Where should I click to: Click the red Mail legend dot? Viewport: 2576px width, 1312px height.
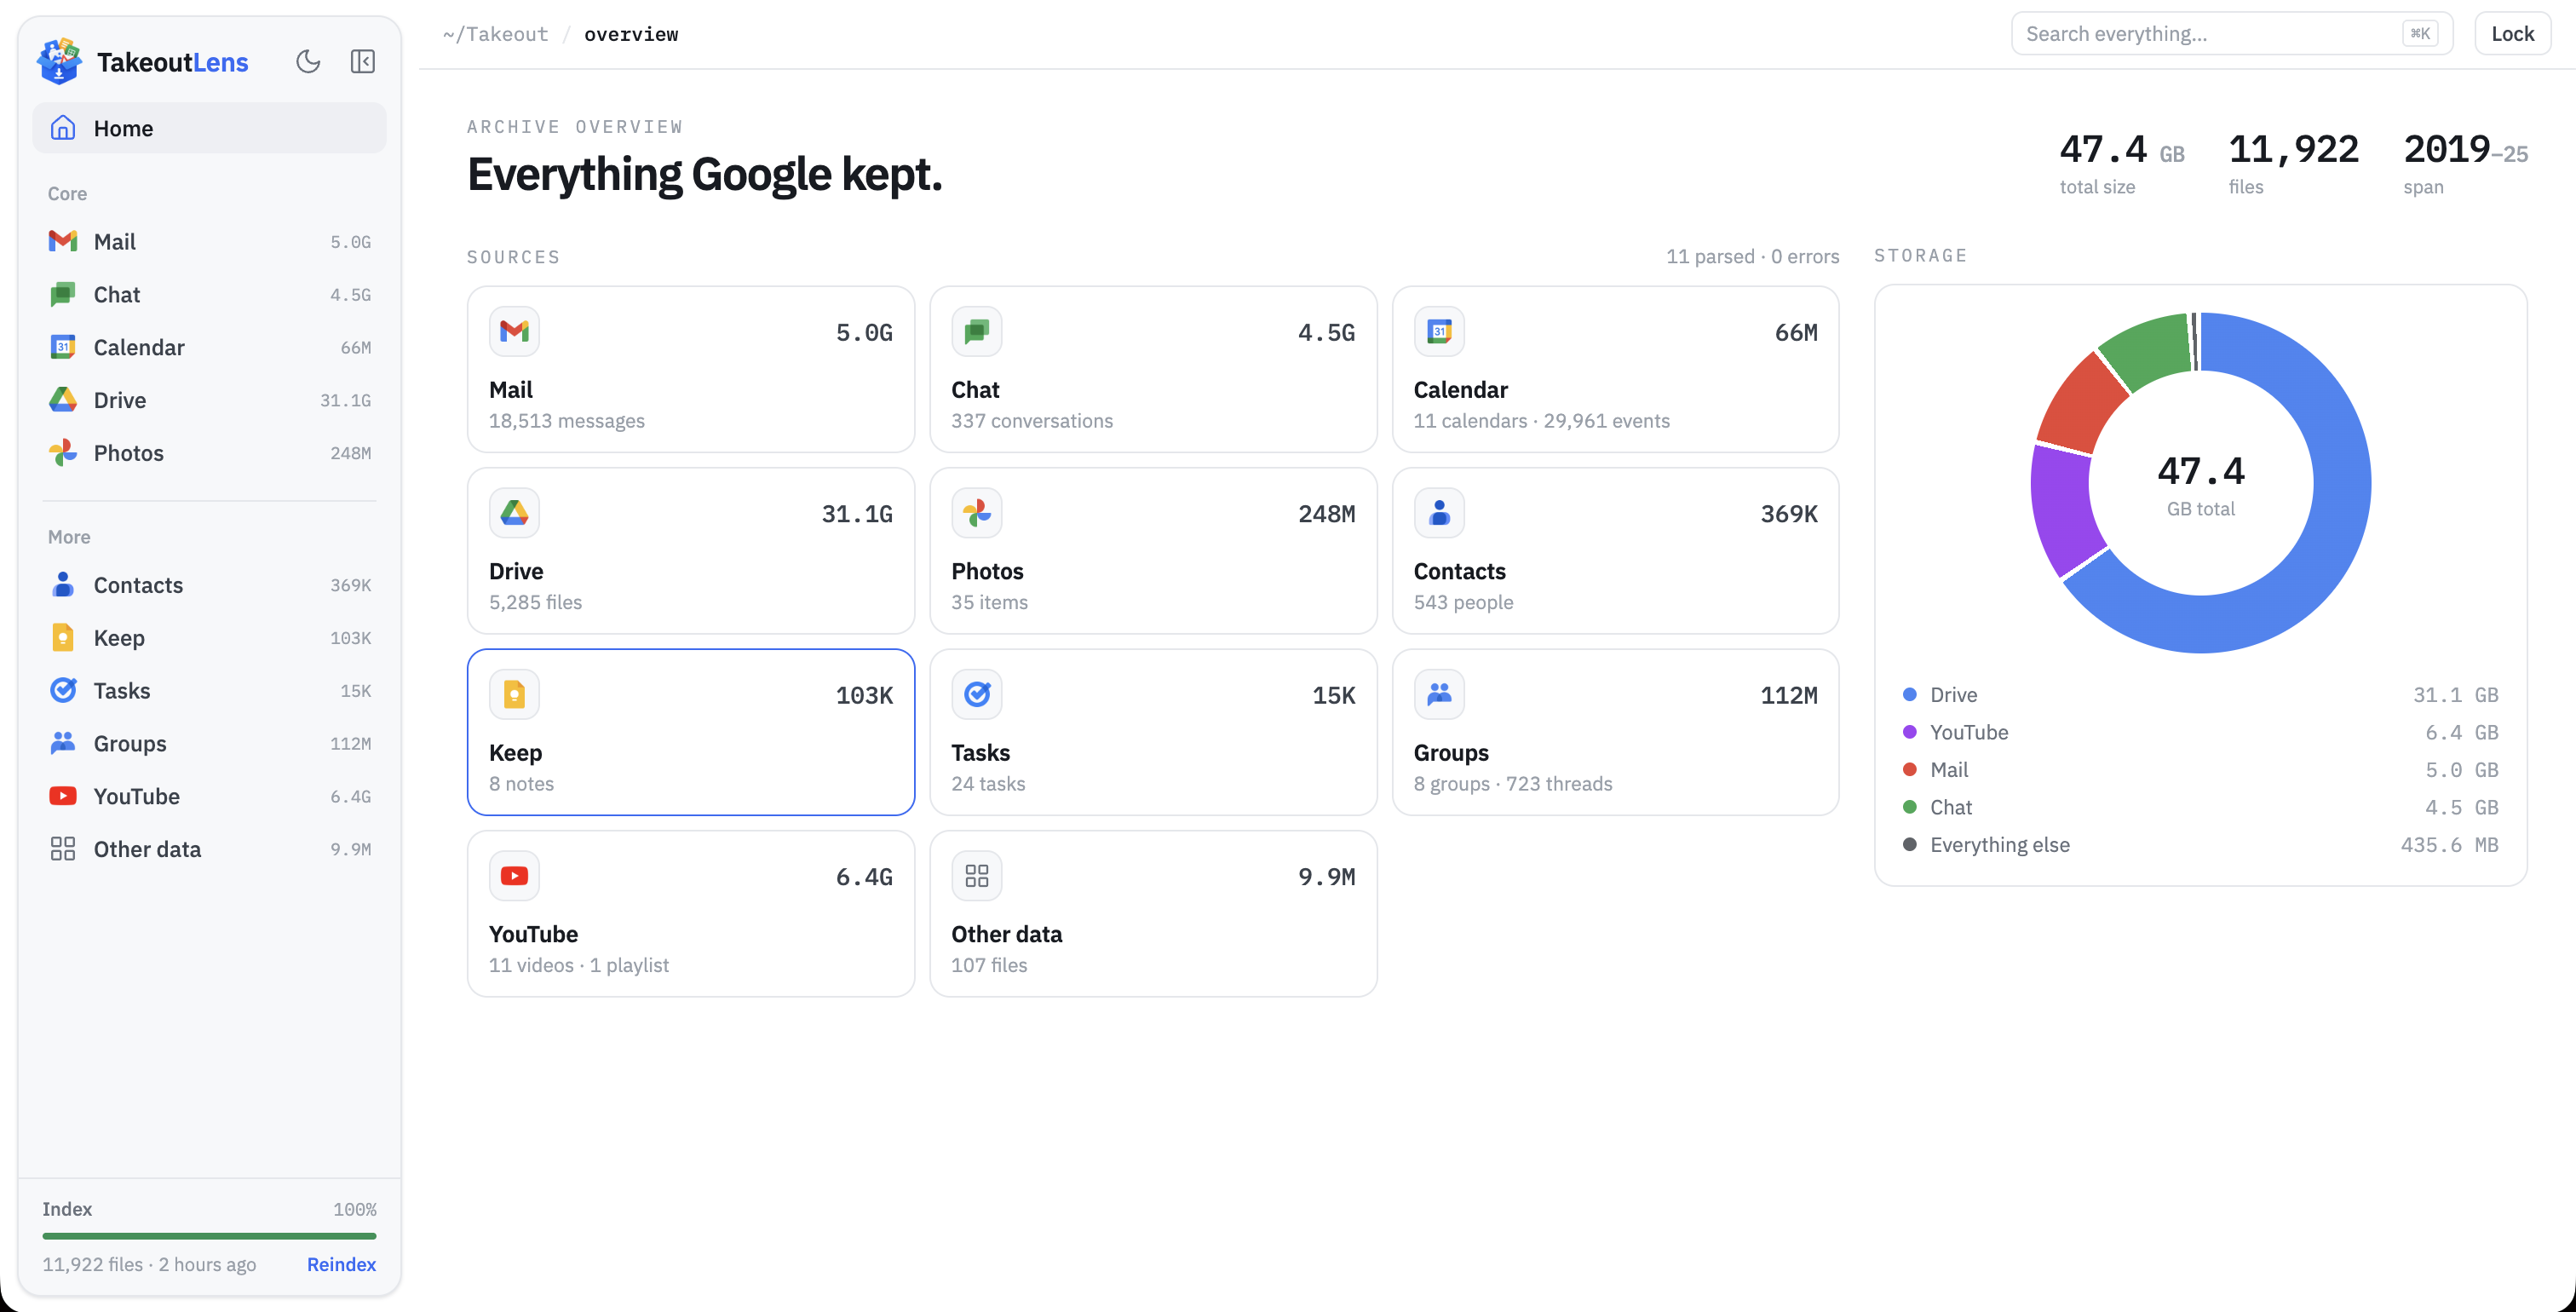1910,769
